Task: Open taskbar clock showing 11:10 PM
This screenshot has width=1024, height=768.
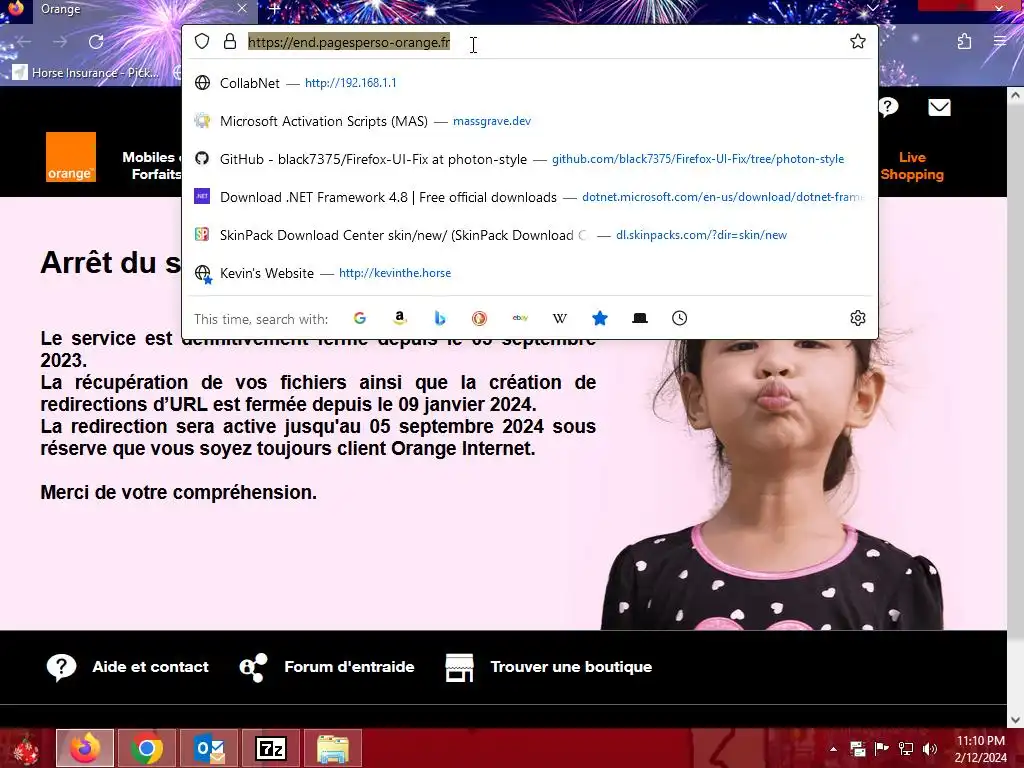Action: pyautogui.click(x=980, y=749)
